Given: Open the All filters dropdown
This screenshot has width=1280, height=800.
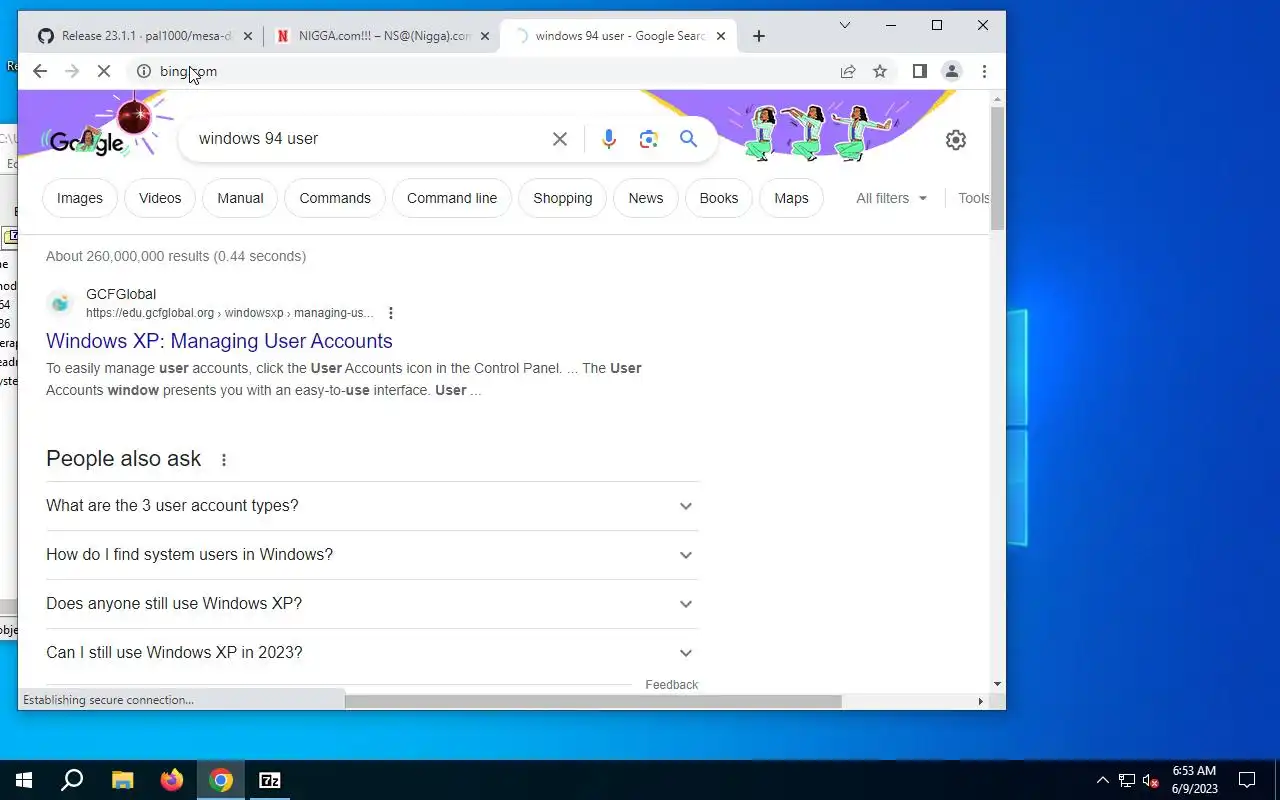Looking at the screenshot, I should 892,198.
